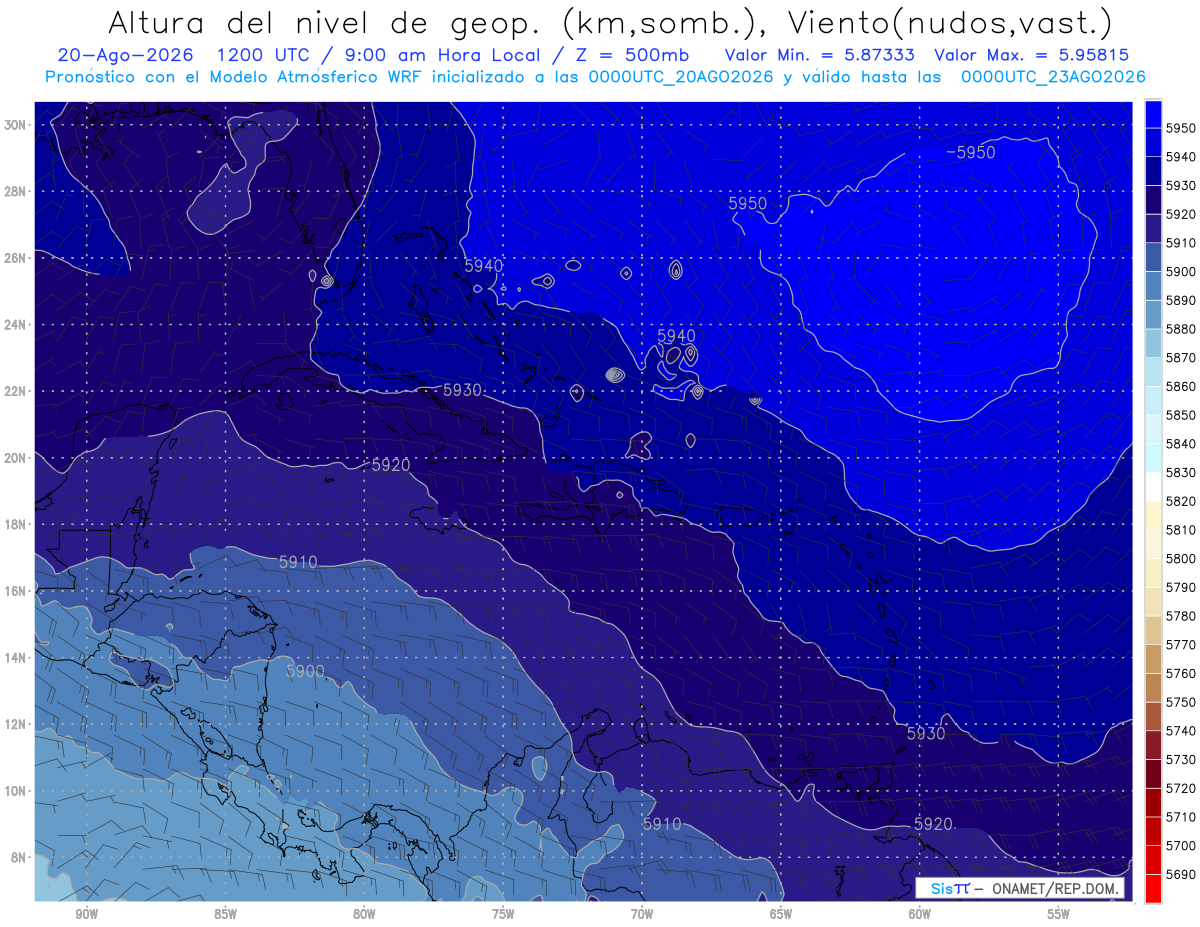This screenshot has width=1200, height=927.
Task: Click the 10N latitude axis label
Action: click(x=15, y=791)
